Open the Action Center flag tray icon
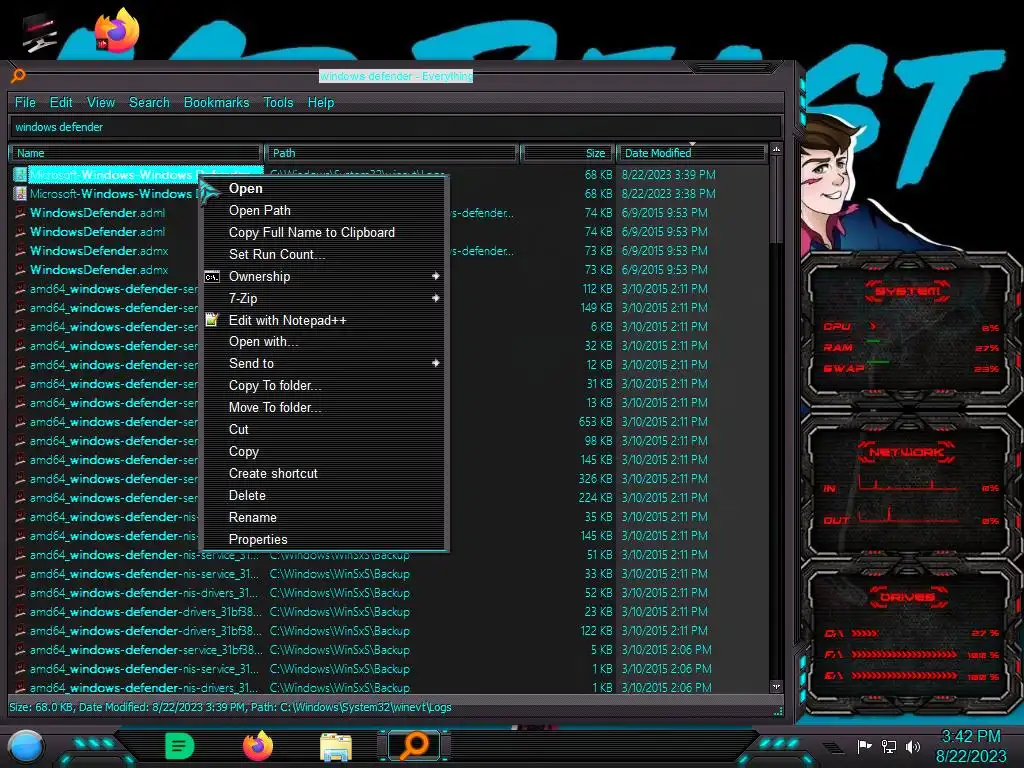 (864, 746)
